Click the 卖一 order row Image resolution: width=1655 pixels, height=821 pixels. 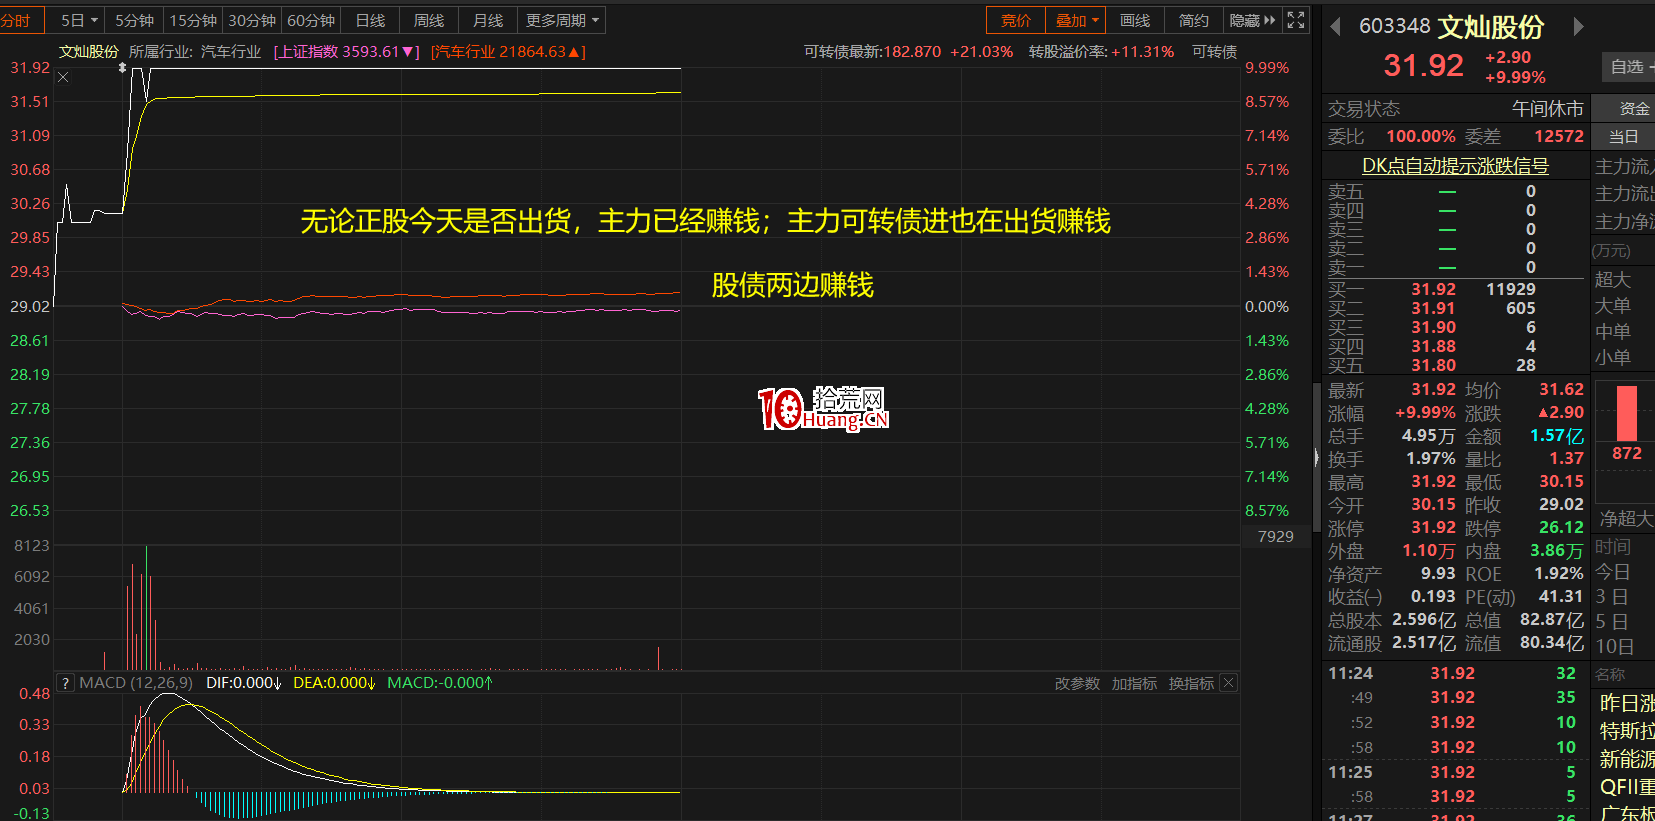(1456, 267)
